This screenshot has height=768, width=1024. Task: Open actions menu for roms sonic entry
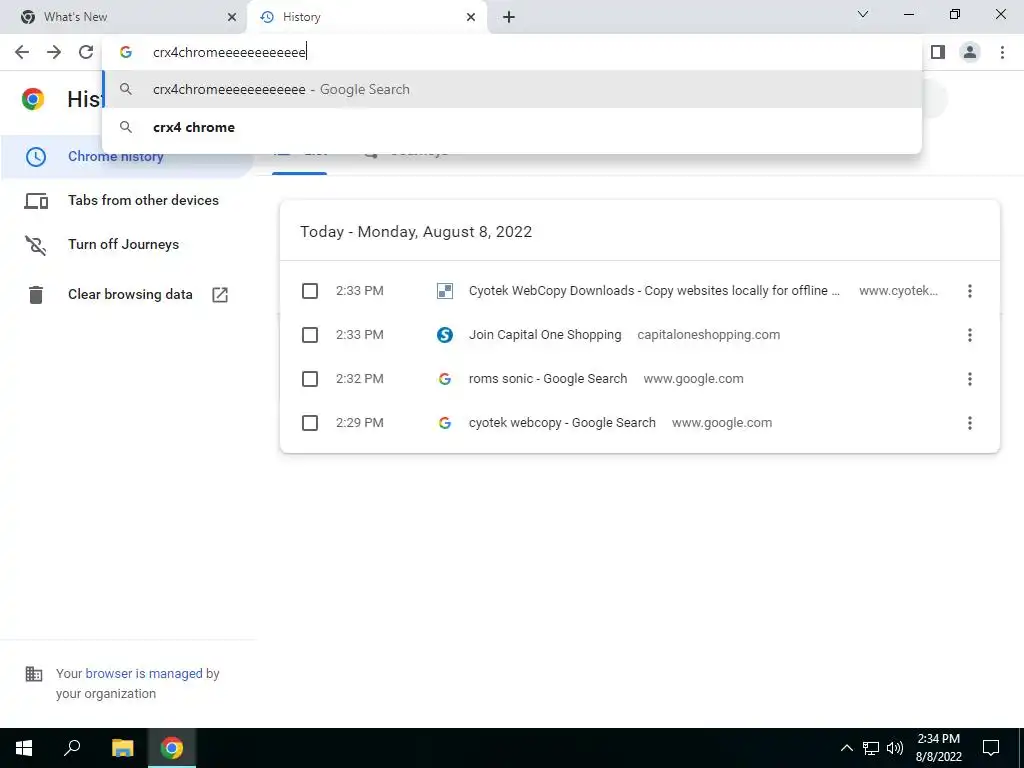click(x=970, y=379)
